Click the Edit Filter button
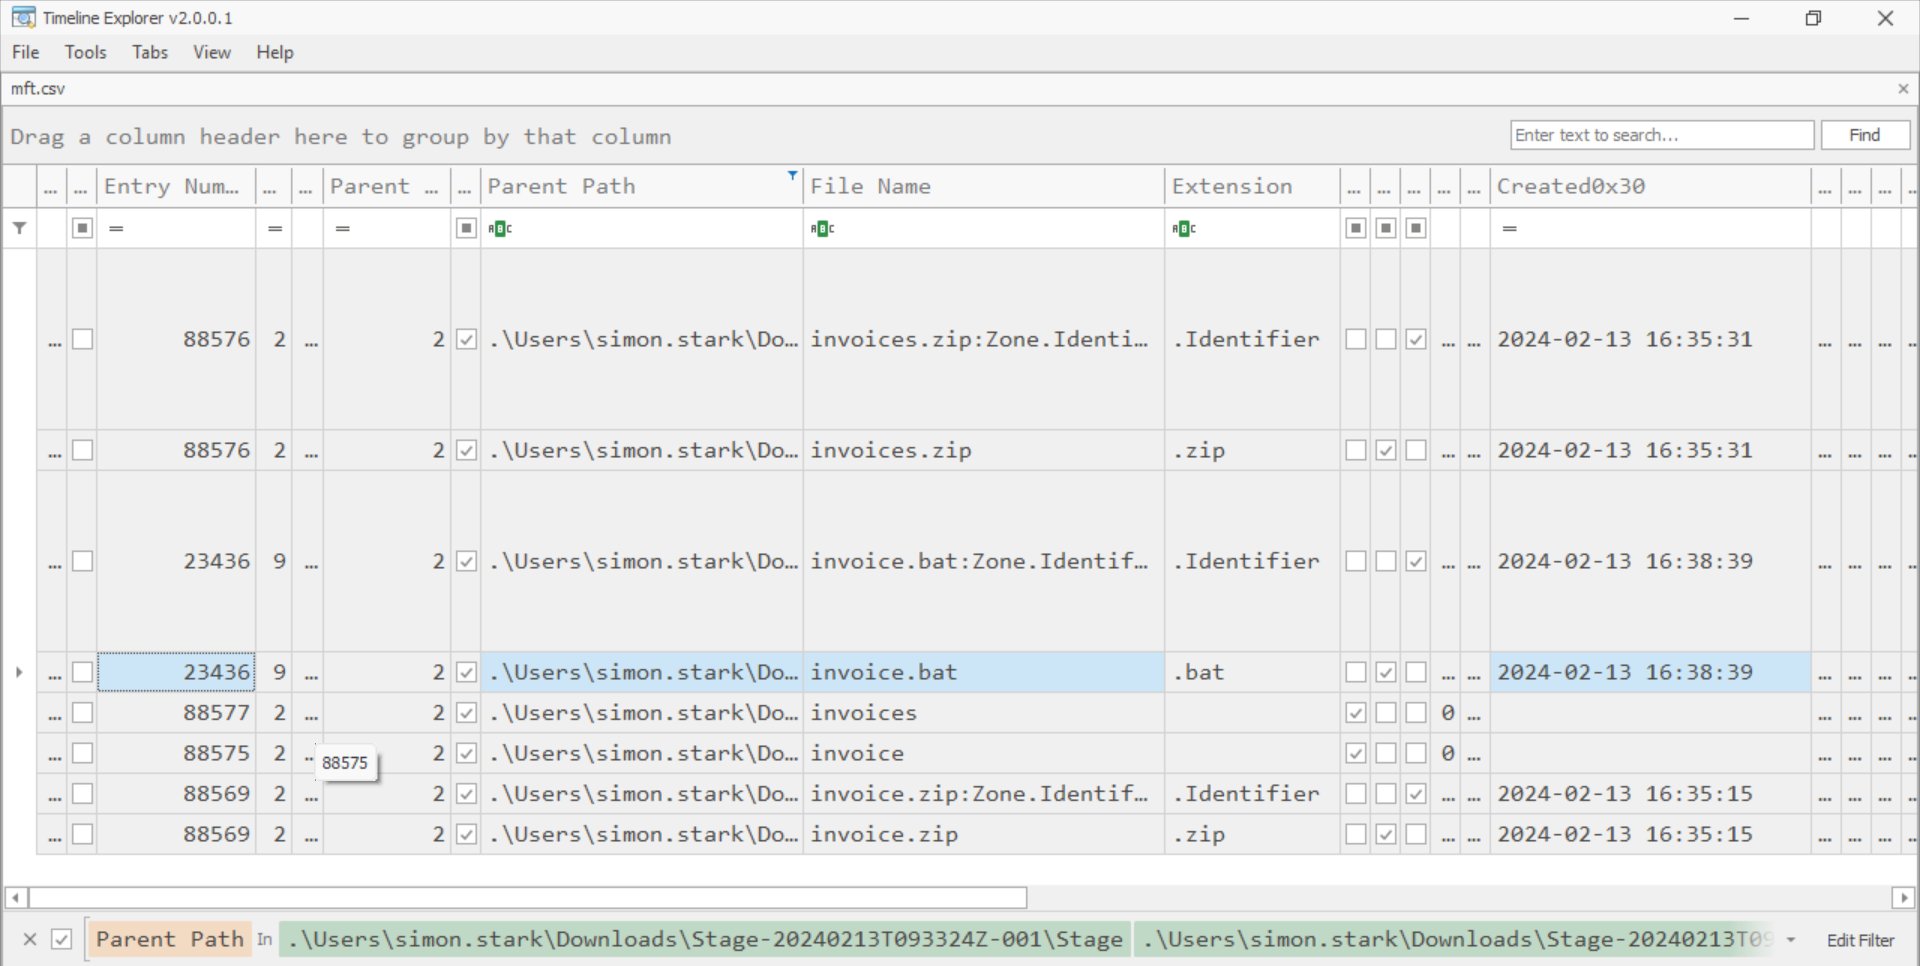 [1860, 940]
